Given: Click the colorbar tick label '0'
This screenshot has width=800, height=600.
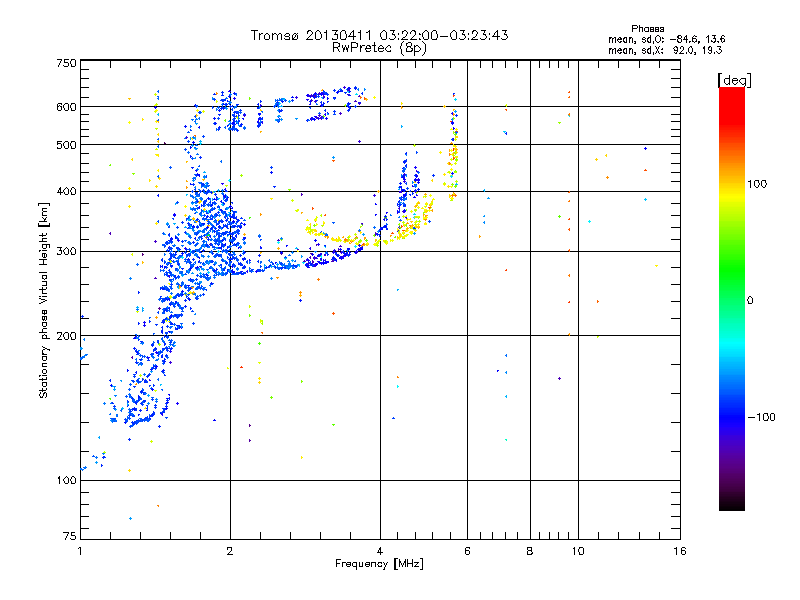Looking at the screenshot, I should [749, 301].
